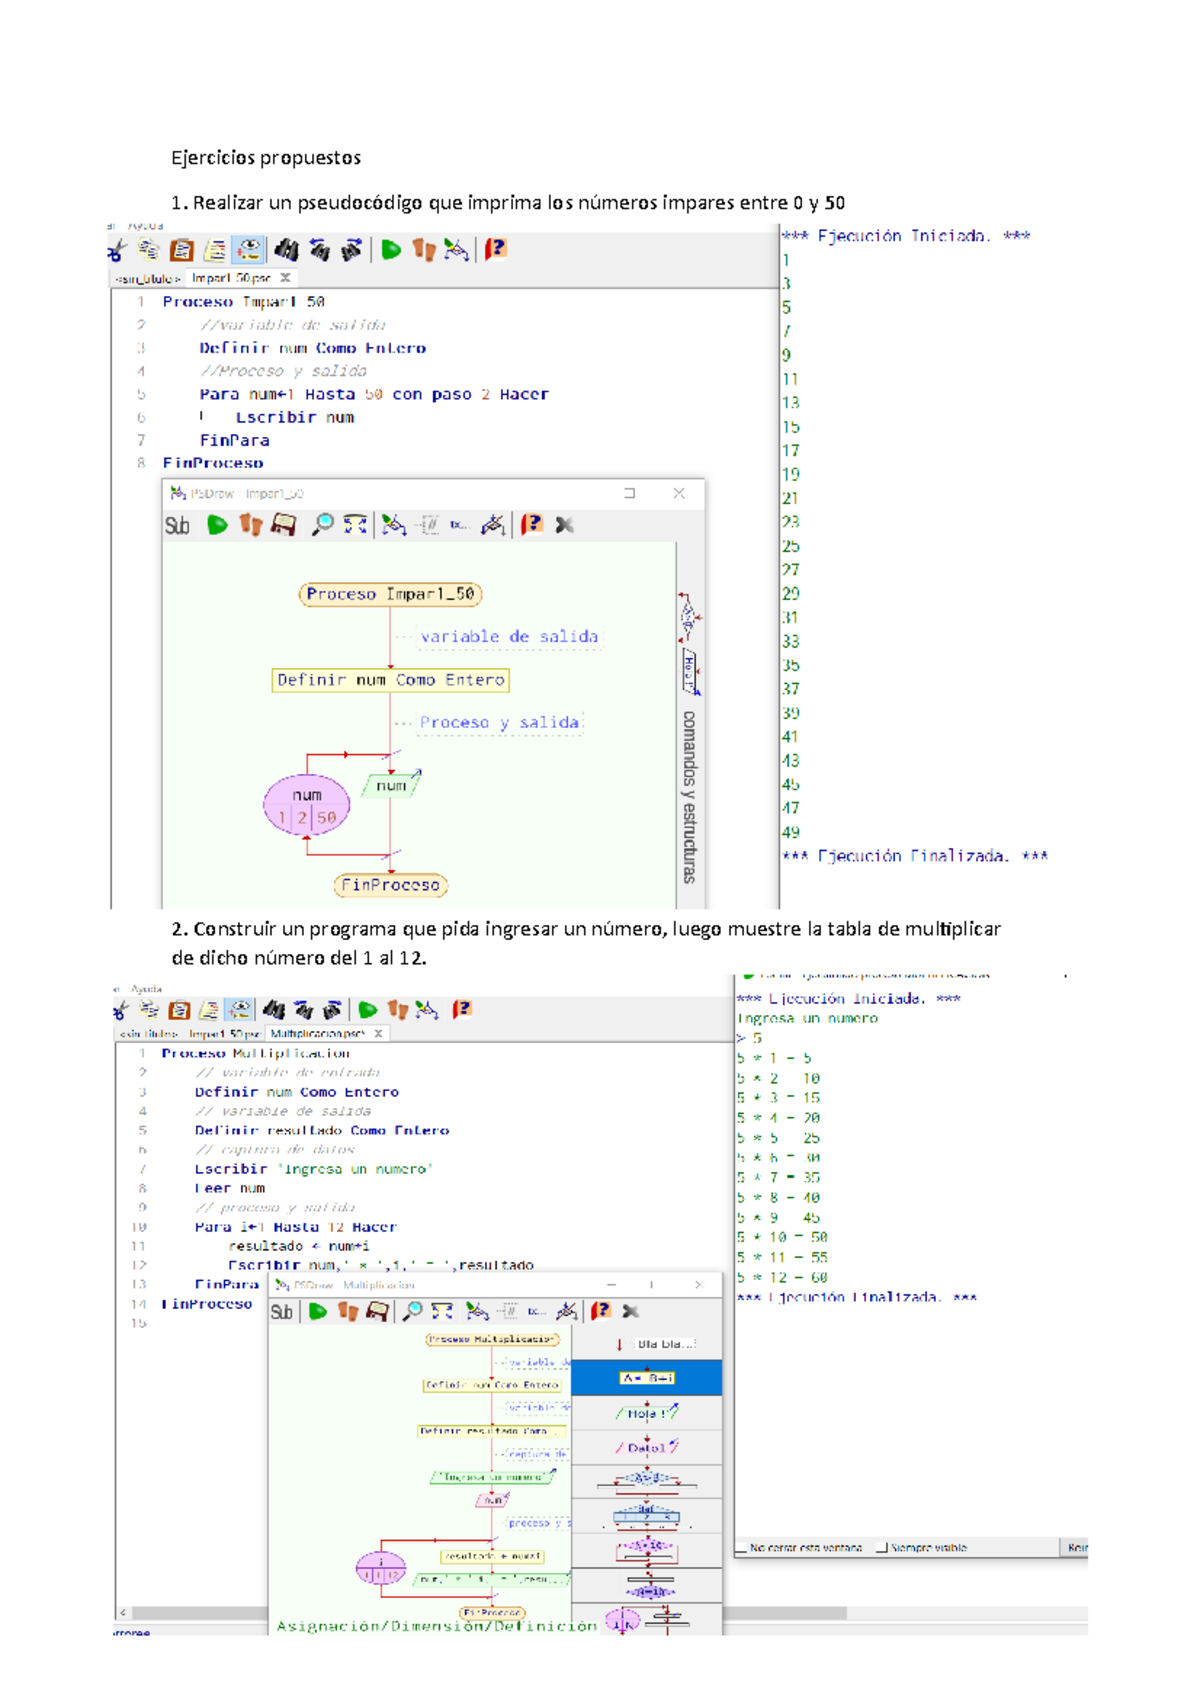This screenshot has width=1200, height=1698.
Task: Click the Sub button in PSDraw Impar1_50
Action: (x=177, y=526)
